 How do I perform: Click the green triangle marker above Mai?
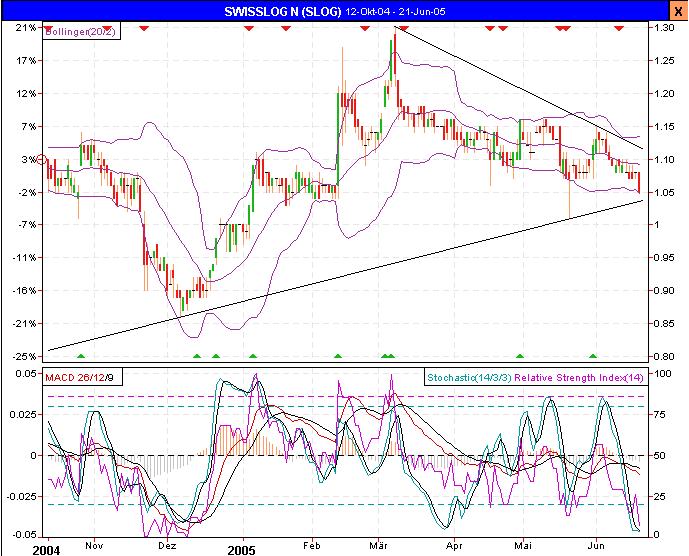(x=519, y=356)
